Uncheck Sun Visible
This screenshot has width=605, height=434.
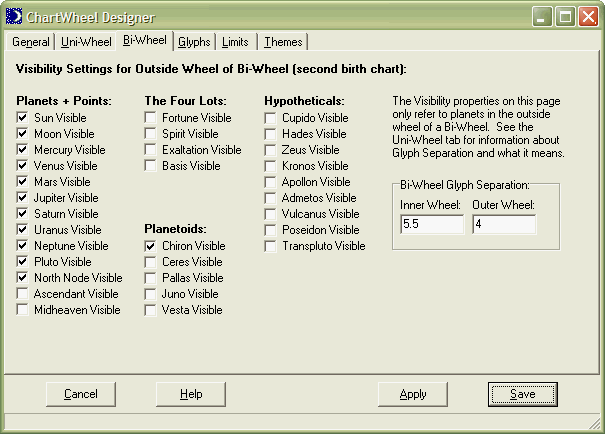tap(22, 117)
